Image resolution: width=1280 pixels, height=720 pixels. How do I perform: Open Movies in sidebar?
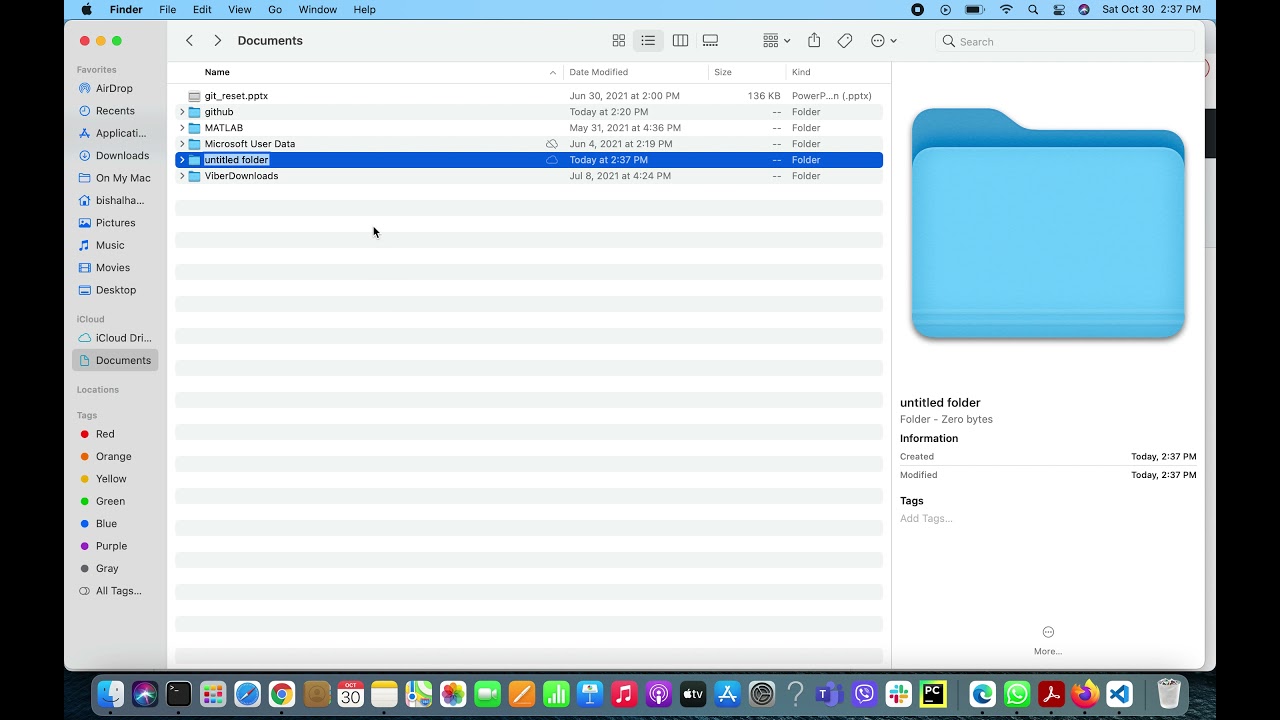coord(113,267)
